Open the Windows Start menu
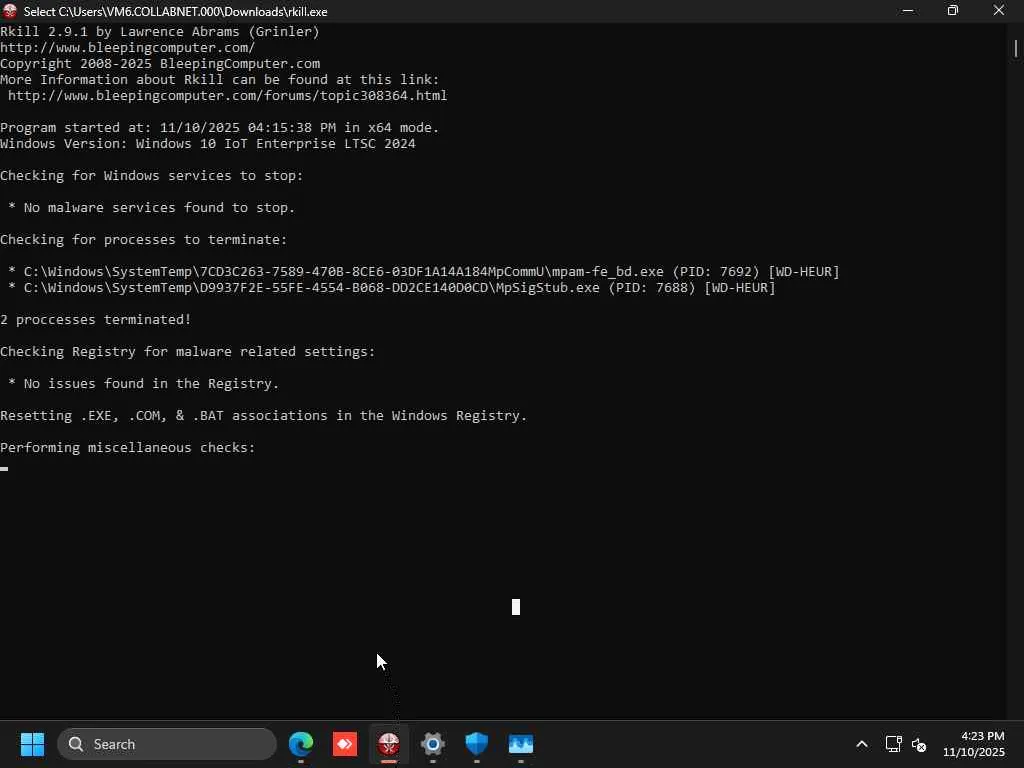This screenshot has width=1024, height=768. pyautogui.click(x=32, y=744)
